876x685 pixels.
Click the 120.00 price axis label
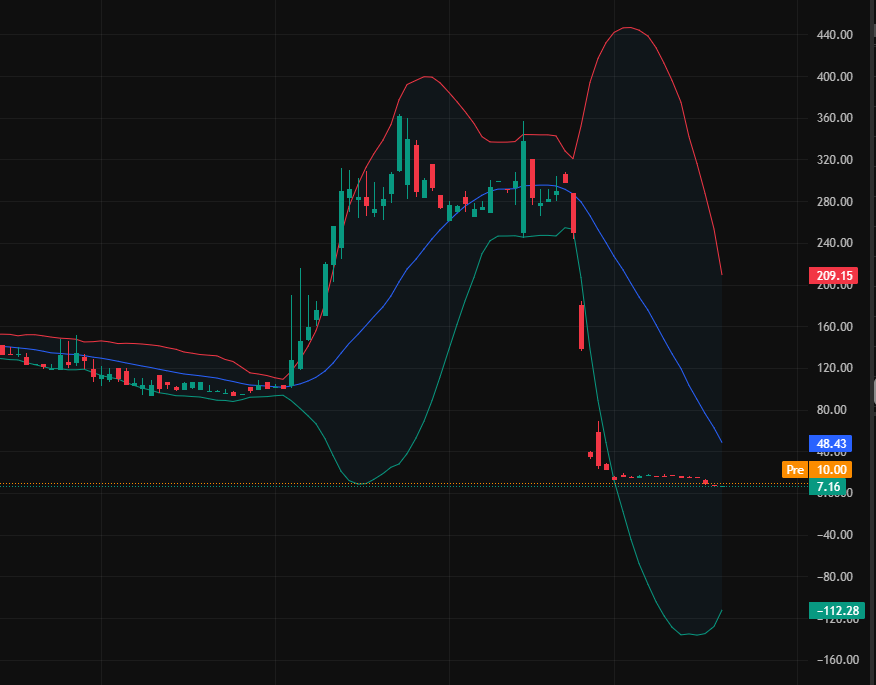point(835,368)
